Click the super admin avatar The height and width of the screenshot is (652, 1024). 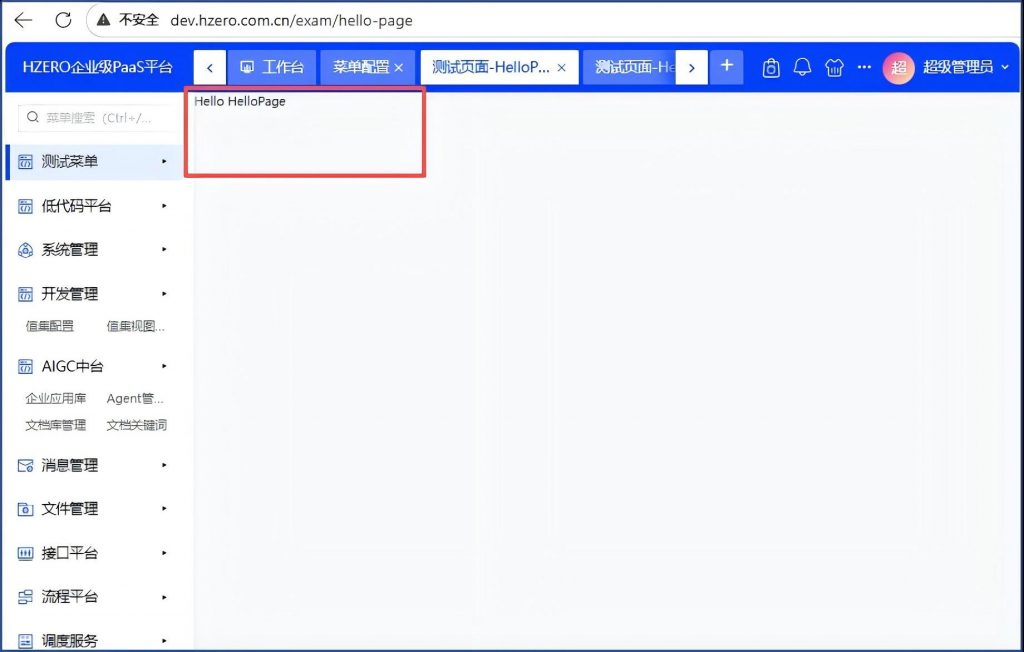point(898,67)
